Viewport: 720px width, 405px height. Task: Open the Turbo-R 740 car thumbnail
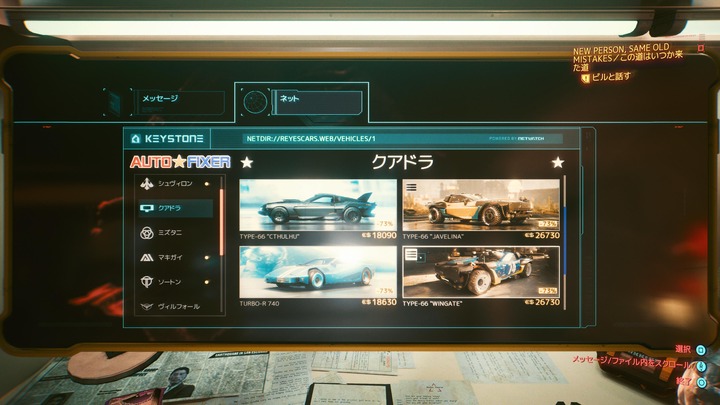click(x=318, y=272)
